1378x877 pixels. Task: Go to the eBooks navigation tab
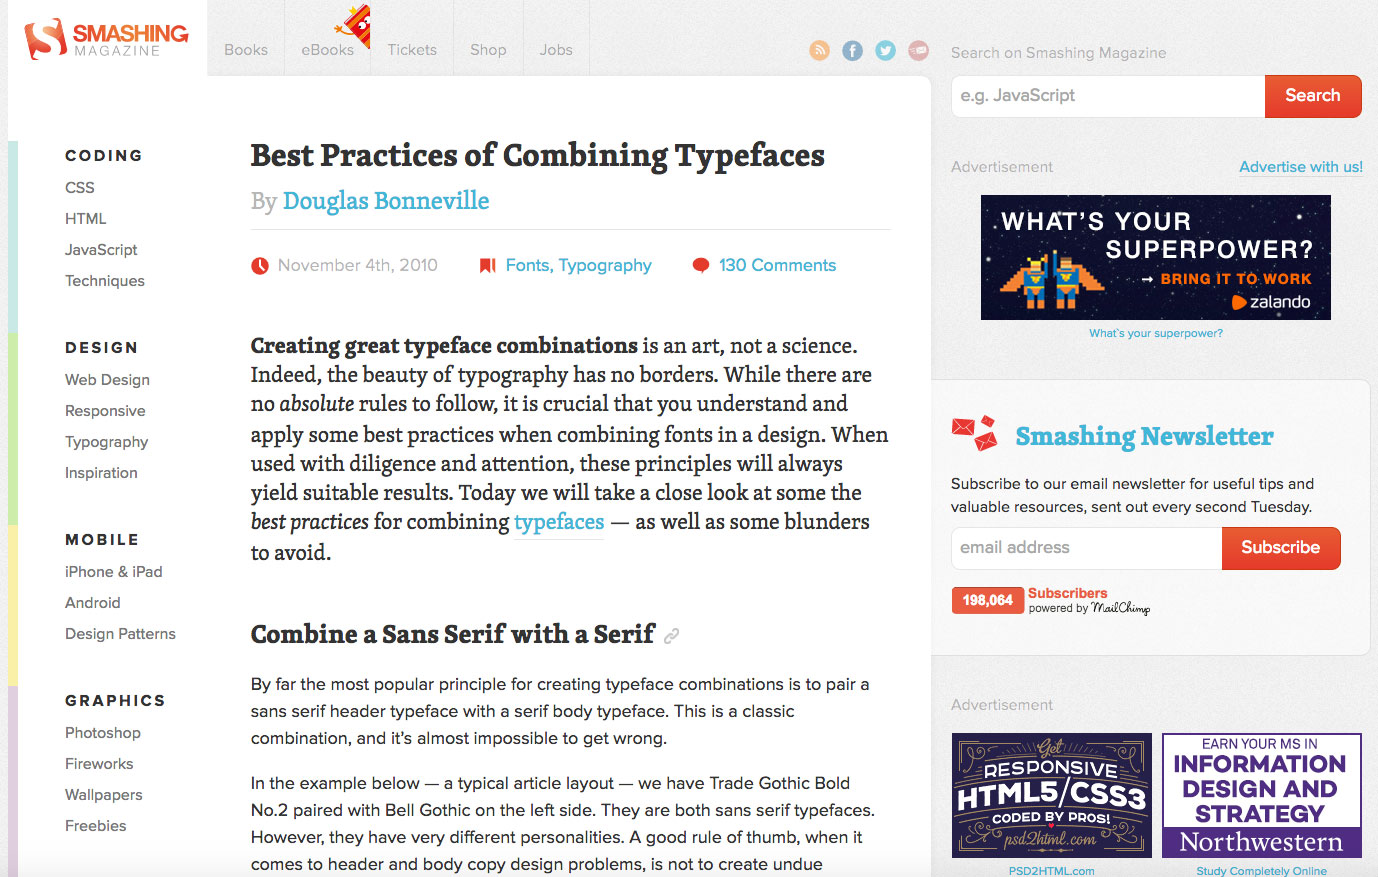[328, 50]
